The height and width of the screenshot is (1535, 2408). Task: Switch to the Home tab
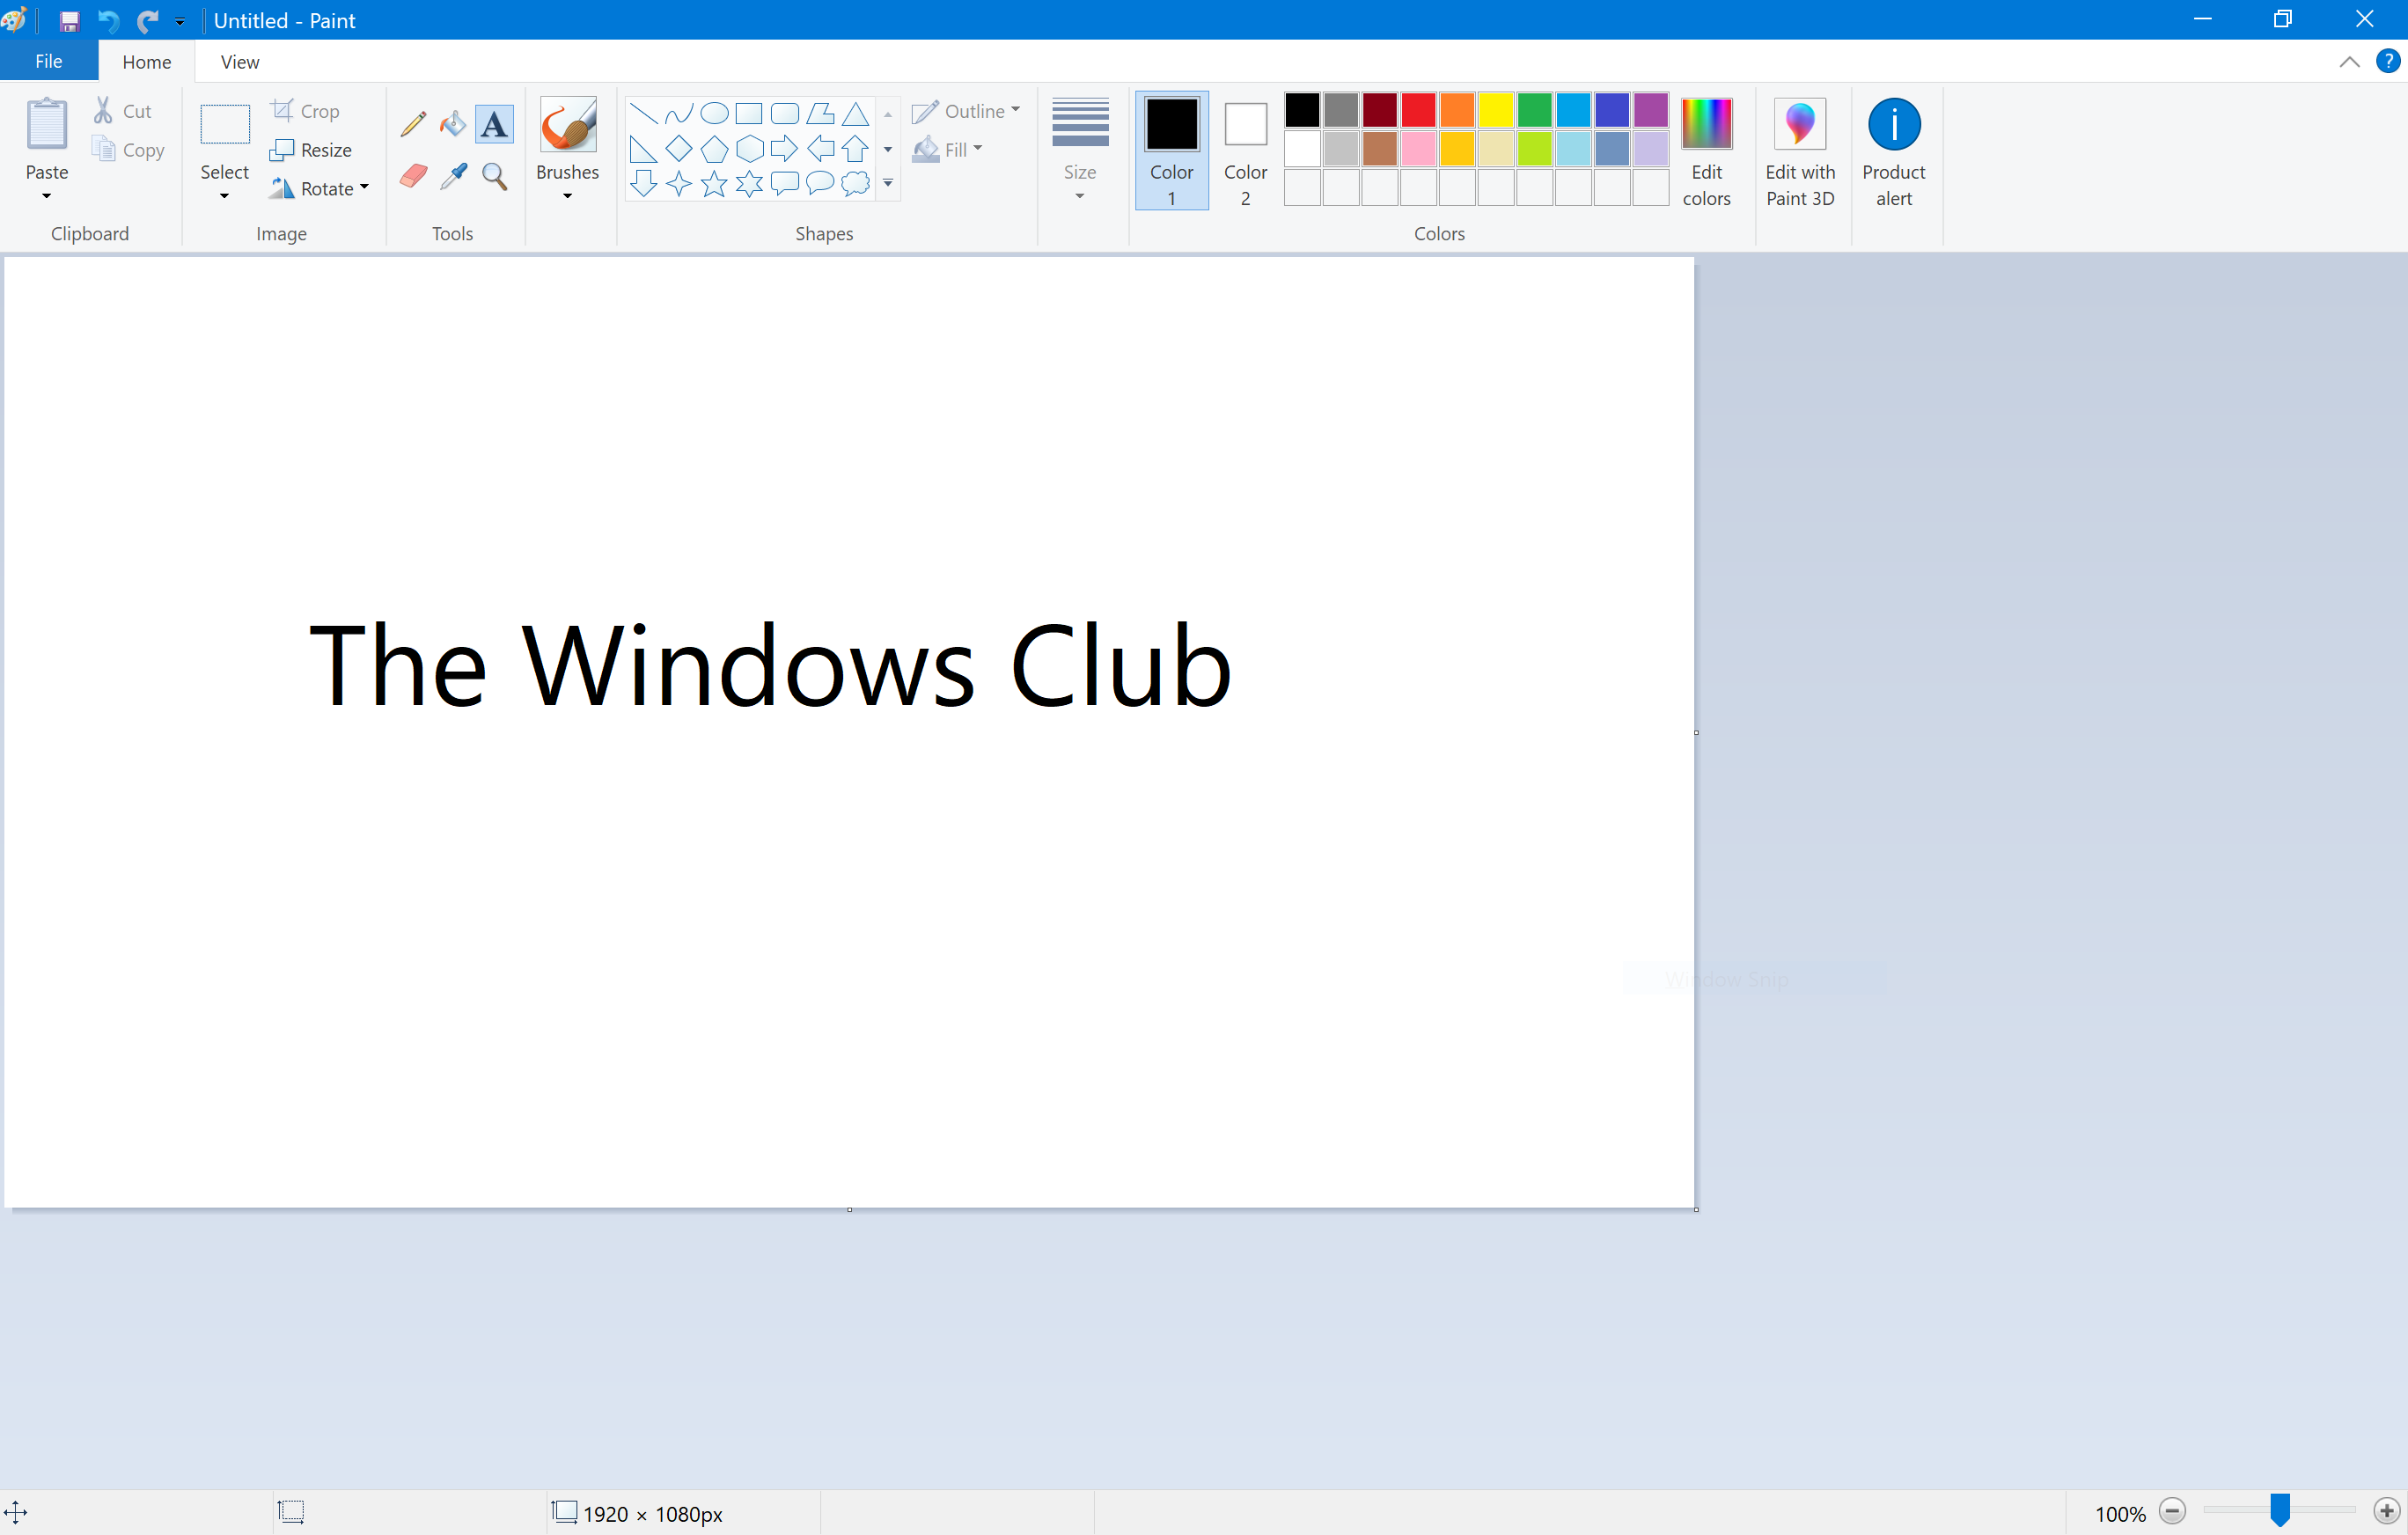coord(147,62)
